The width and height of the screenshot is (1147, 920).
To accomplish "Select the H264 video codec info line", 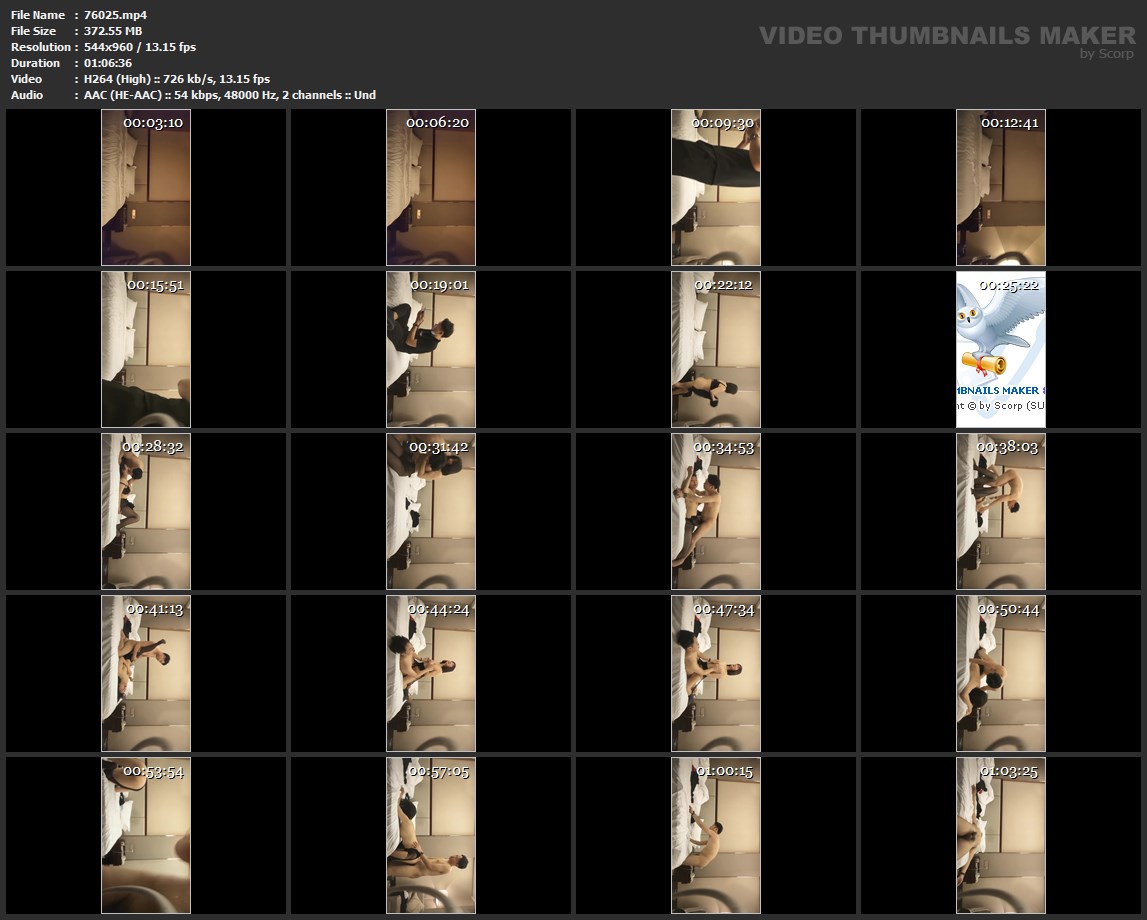I will tap(177, 79).
